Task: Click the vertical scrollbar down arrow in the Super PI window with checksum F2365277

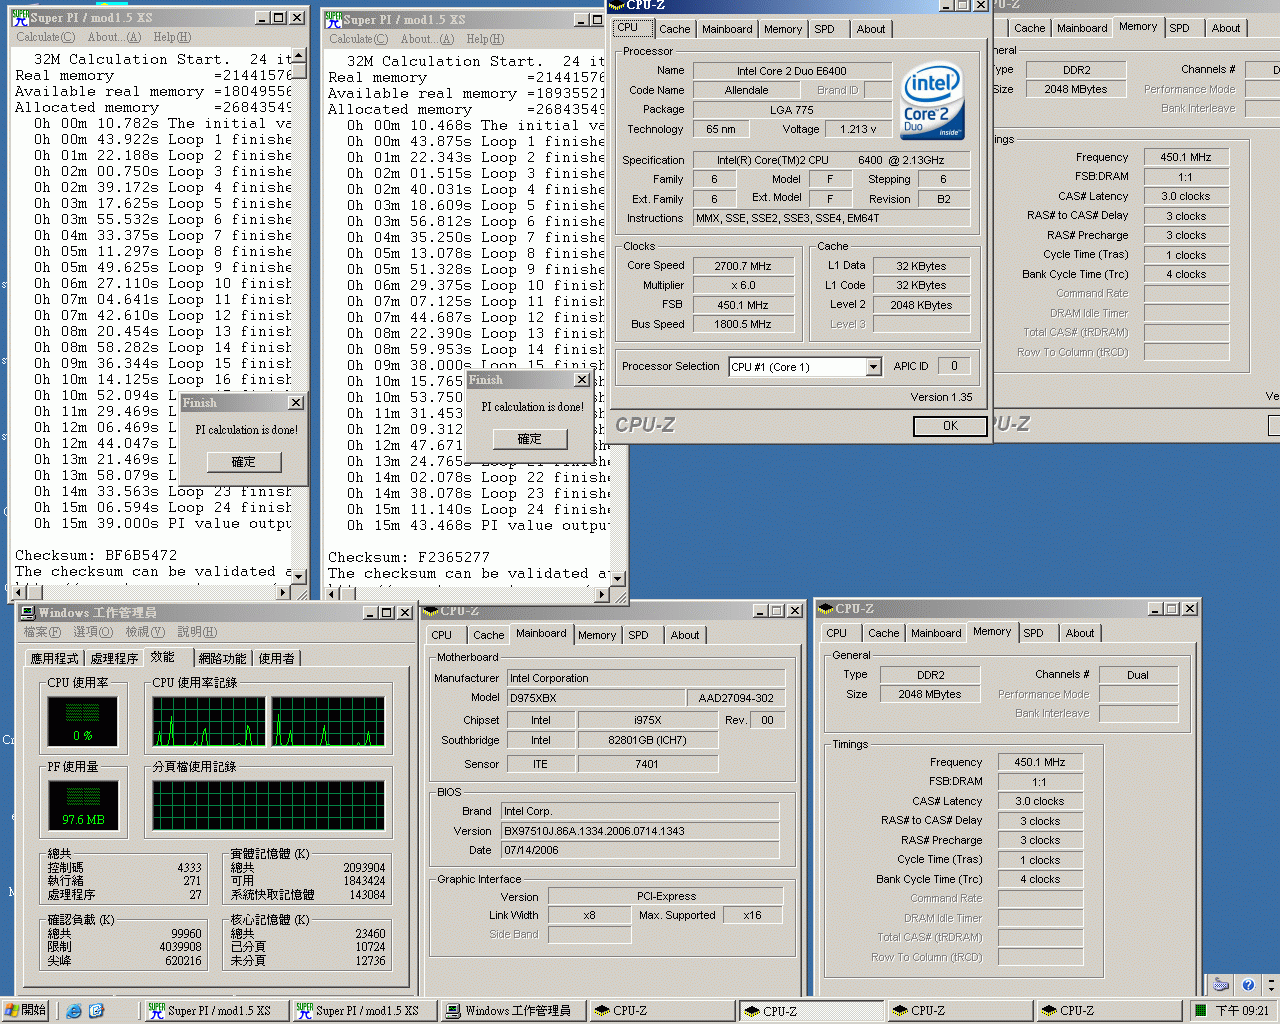Action: [x=617, y=578]
